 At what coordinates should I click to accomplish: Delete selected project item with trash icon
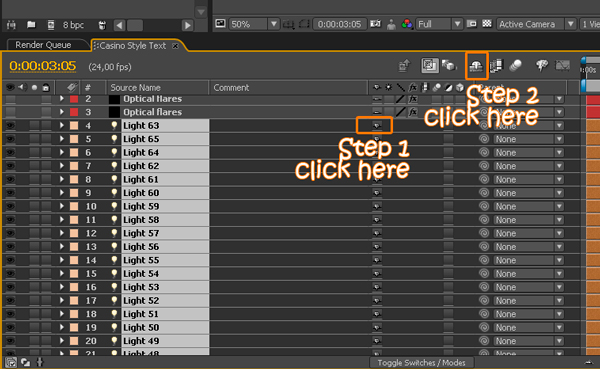tap(102, 25)
